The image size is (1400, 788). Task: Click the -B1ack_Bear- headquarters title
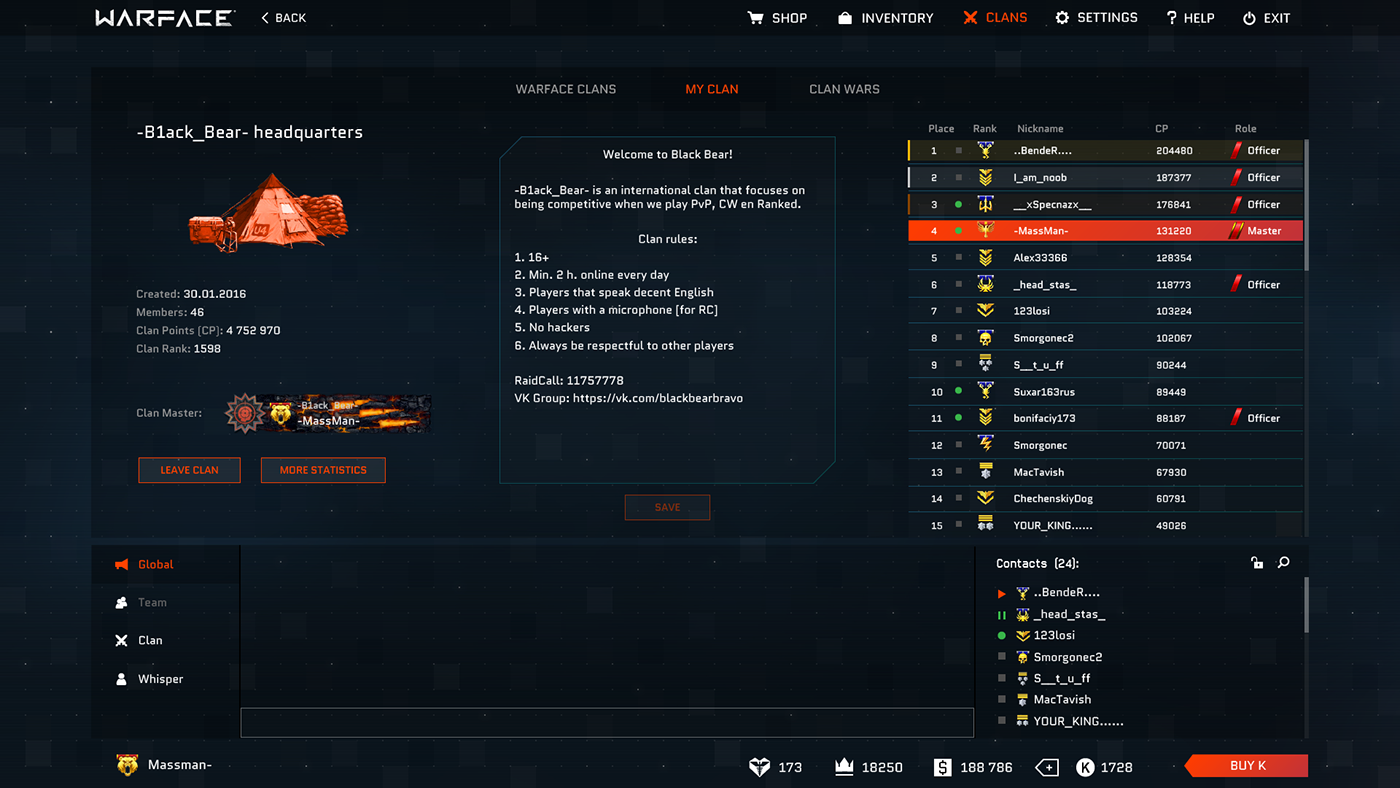(x=250, y=132)
